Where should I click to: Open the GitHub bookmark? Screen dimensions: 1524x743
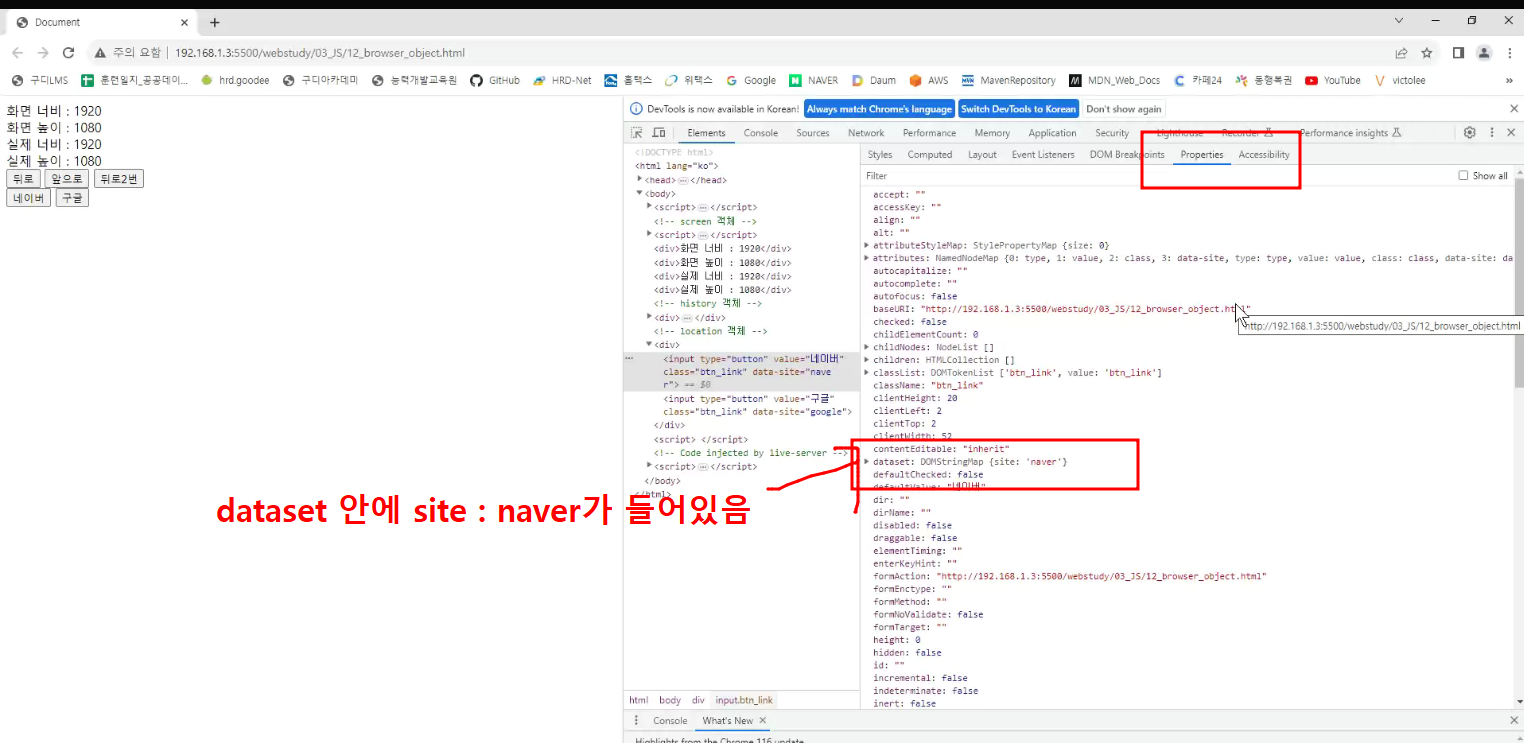495,80
